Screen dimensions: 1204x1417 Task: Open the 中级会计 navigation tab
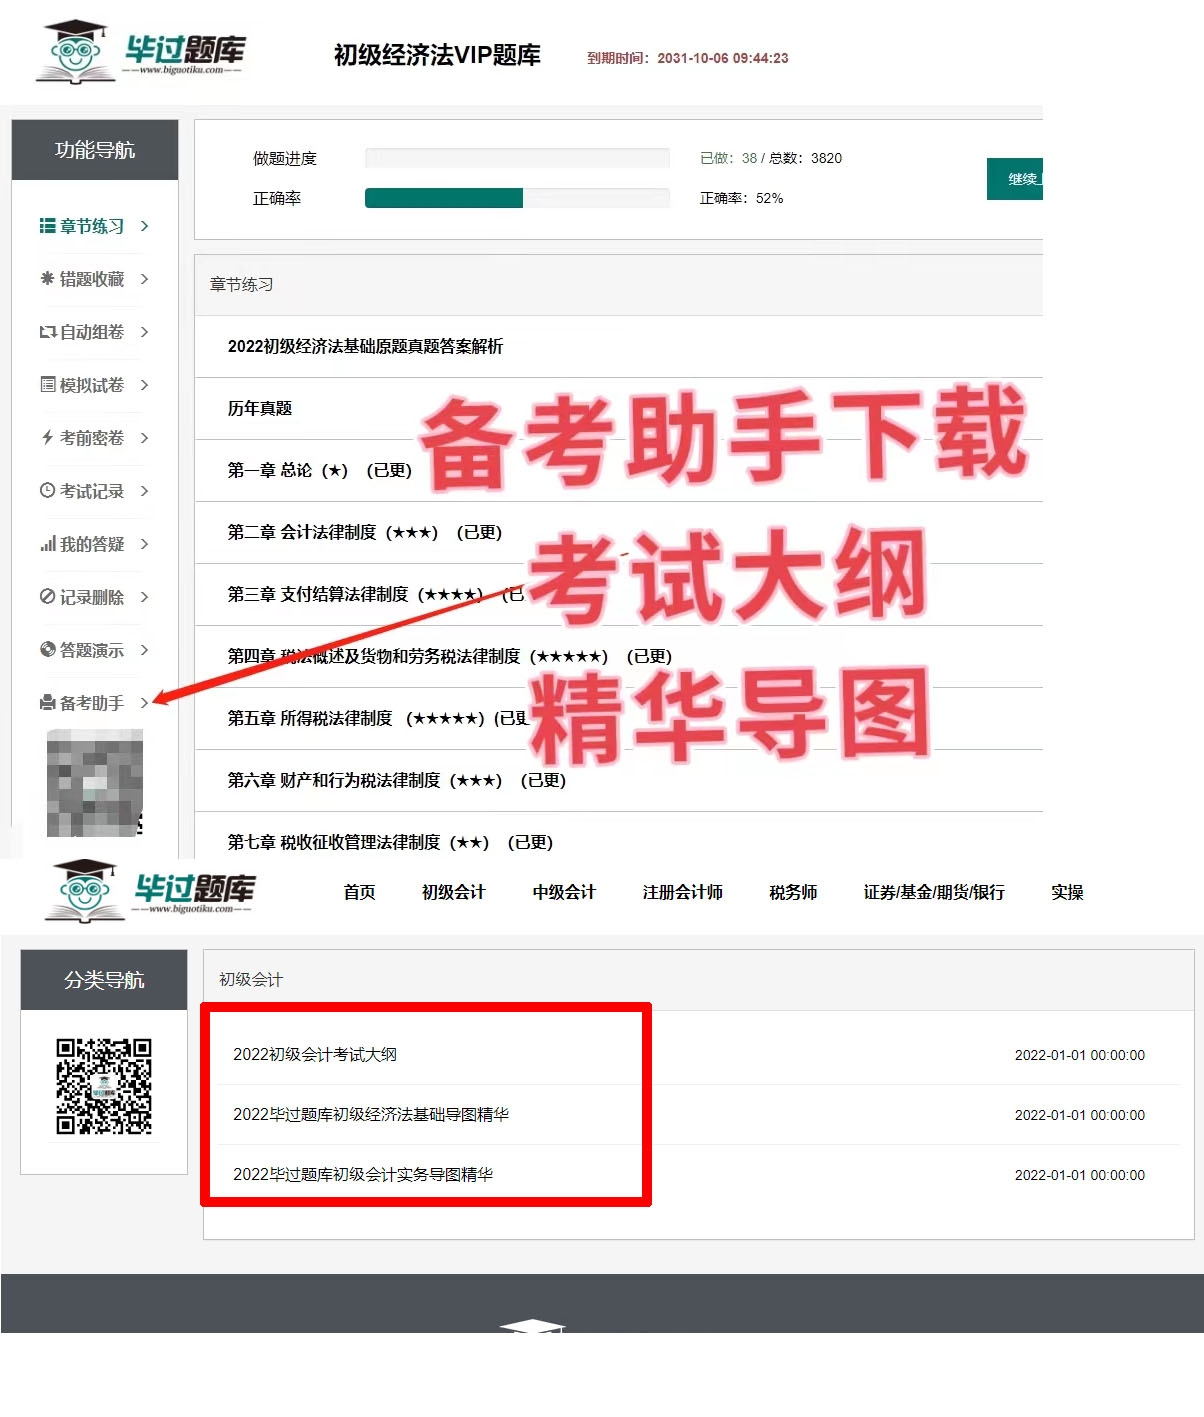tap(564, 892)
